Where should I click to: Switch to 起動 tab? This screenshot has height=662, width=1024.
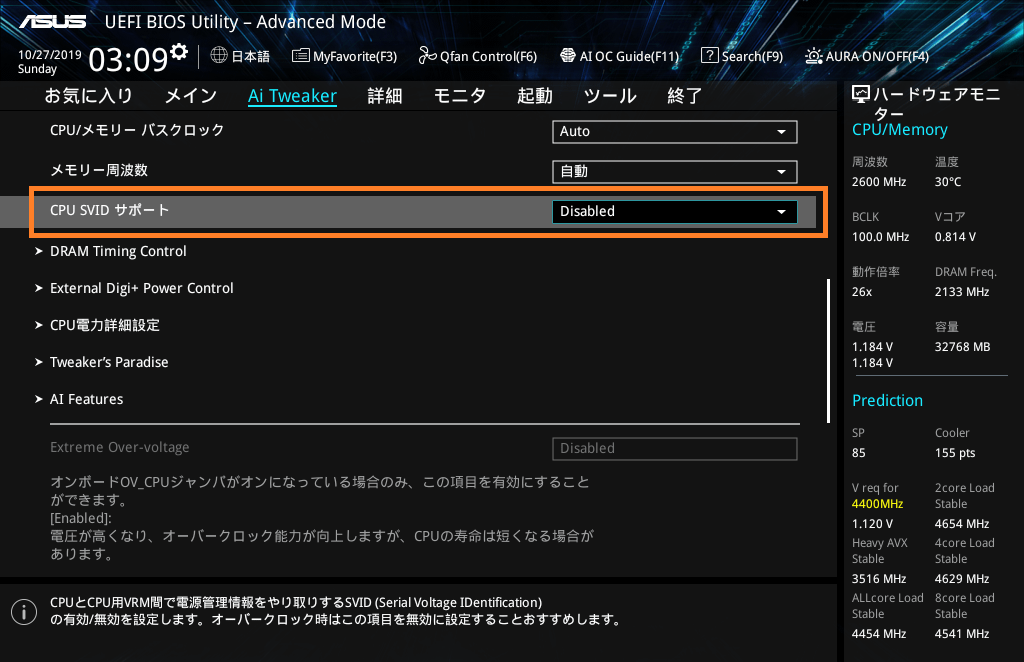[x=535, y=96]
